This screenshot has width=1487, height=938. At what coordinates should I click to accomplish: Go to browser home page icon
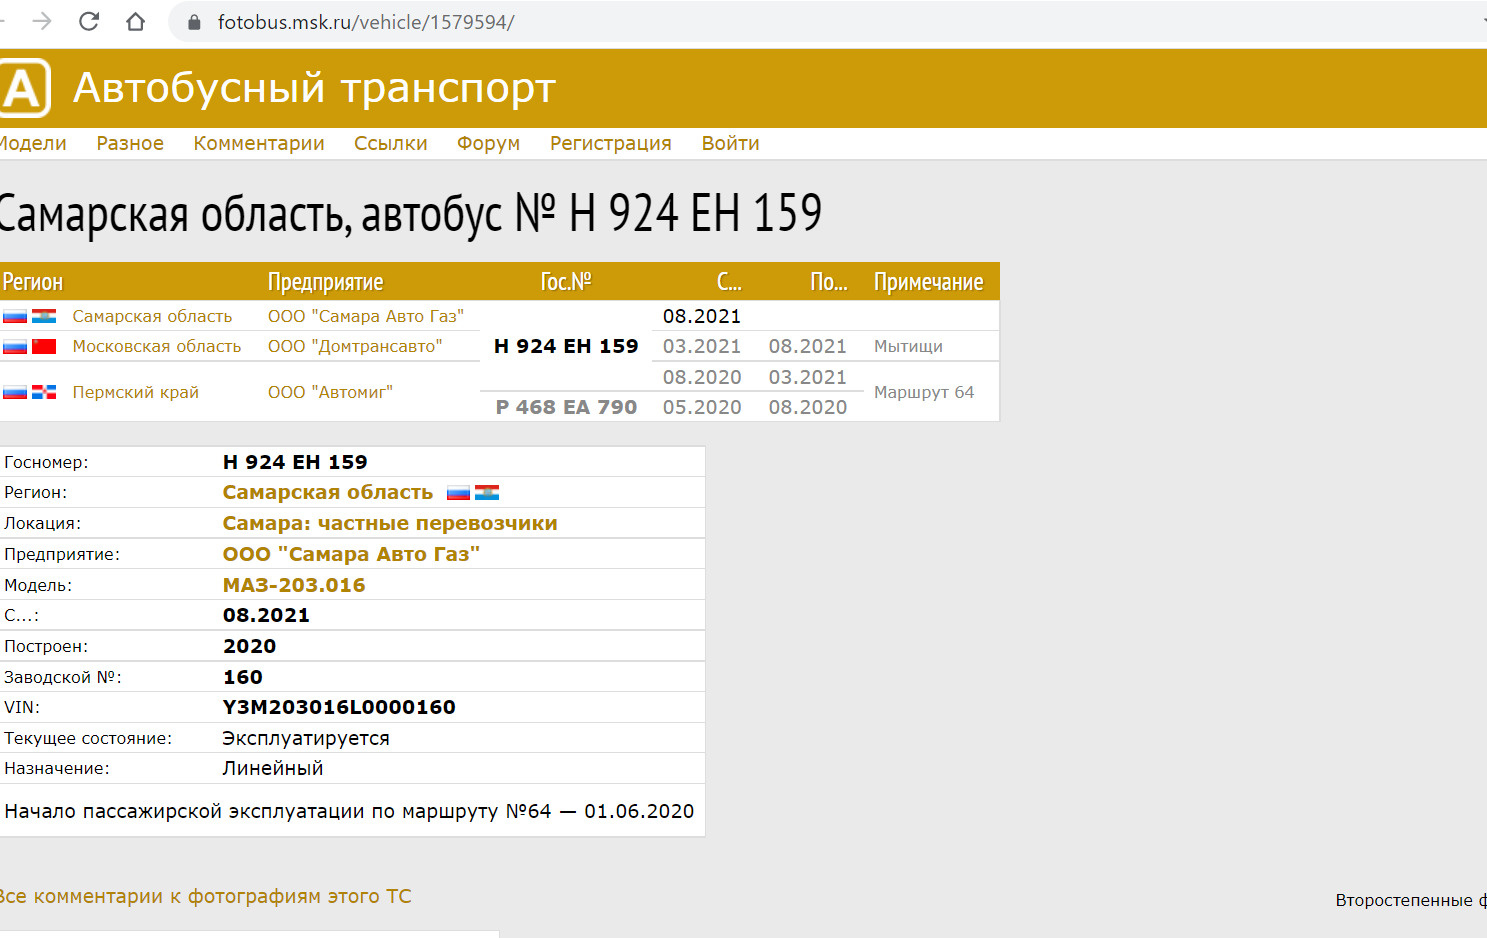[136, 21]
